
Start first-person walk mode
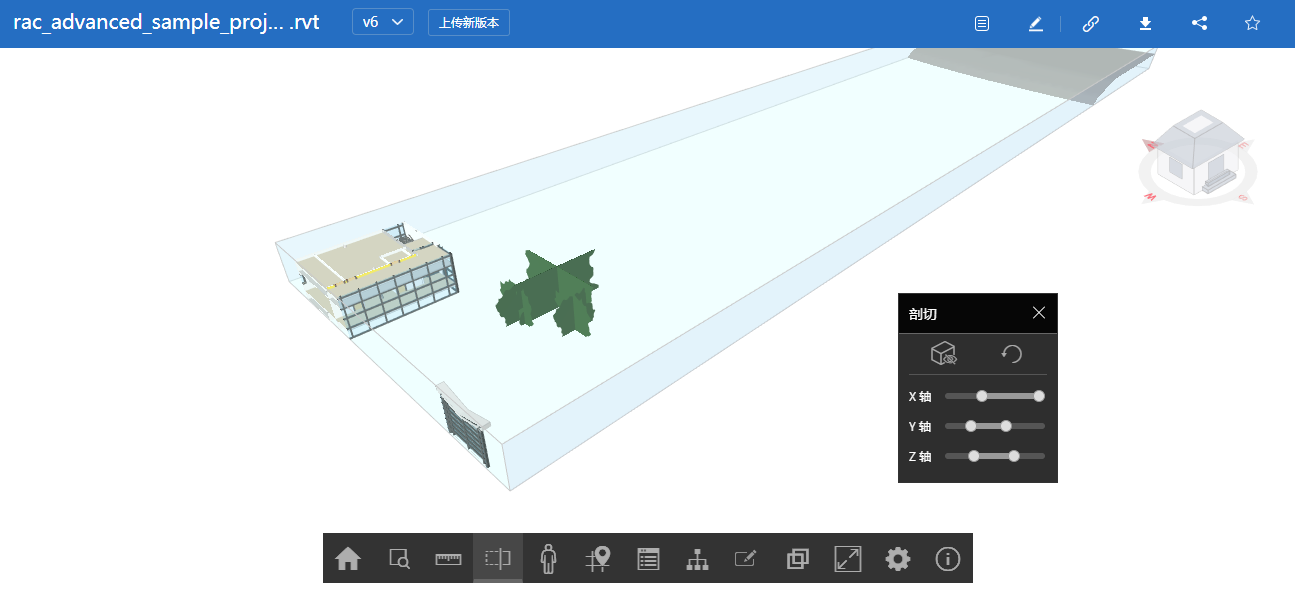tap(548, 559)
